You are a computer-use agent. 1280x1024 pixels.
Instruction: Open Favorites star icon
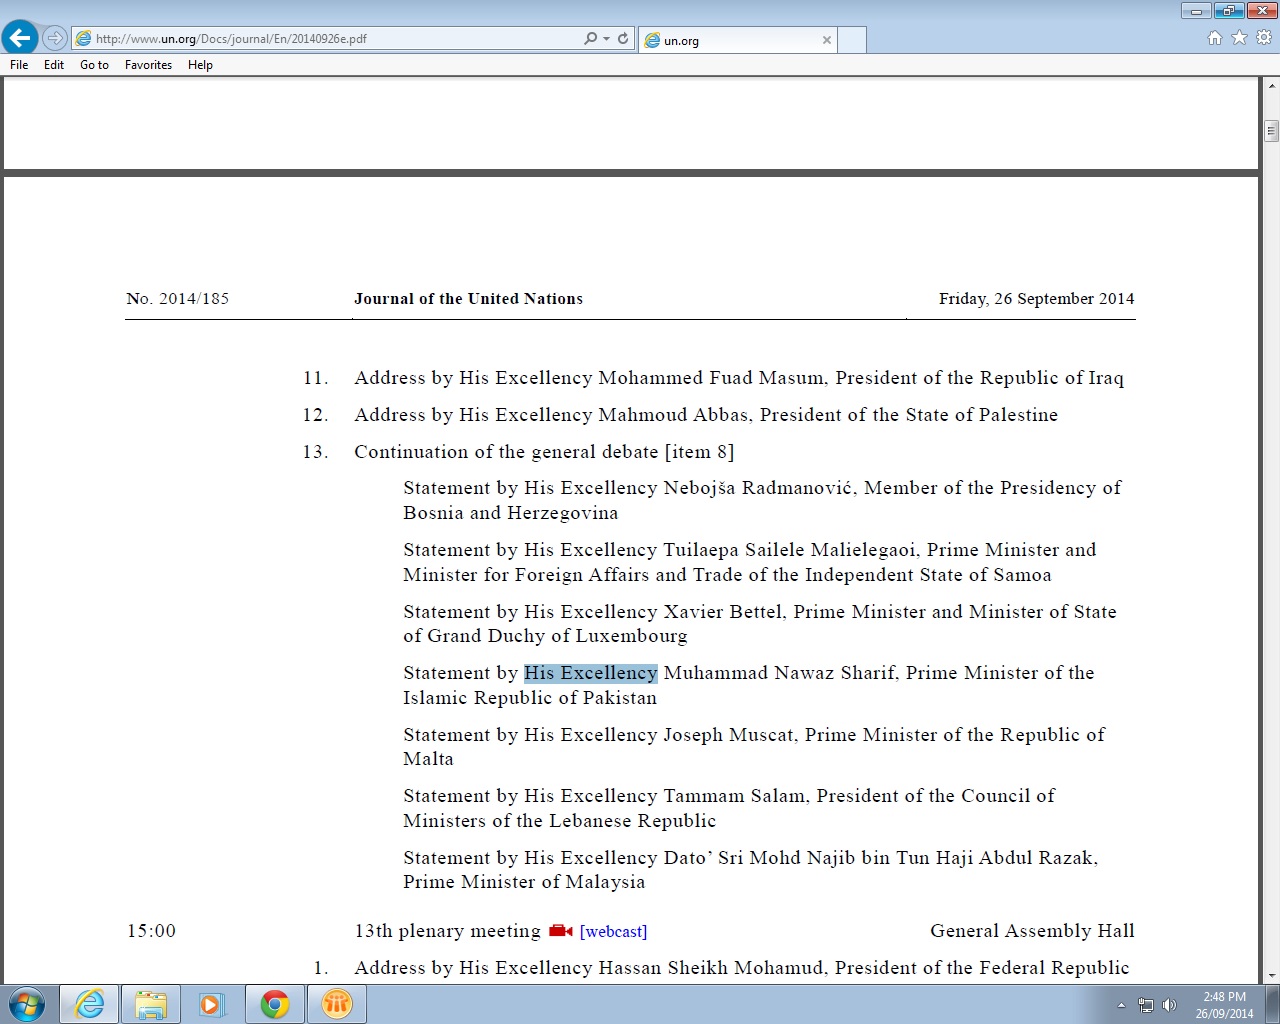pos(1239,38)
